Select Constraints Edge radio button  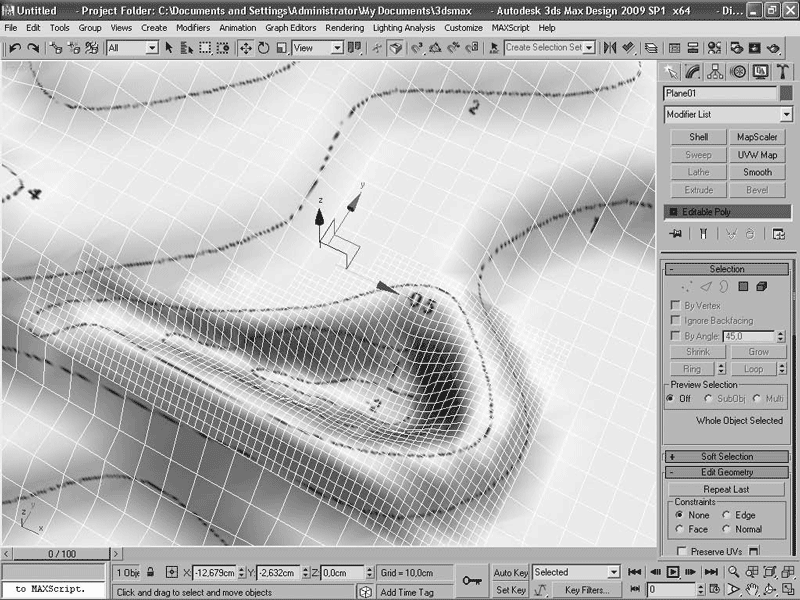click(x=726, y=515)
